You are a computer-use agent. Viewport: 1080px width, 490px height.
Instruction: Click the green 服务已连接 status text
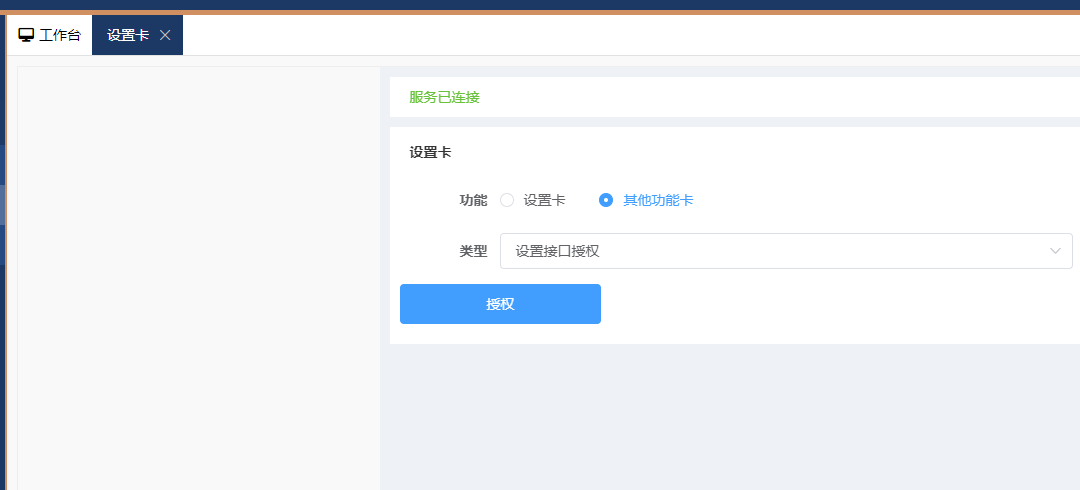click(x=444, y=97)
